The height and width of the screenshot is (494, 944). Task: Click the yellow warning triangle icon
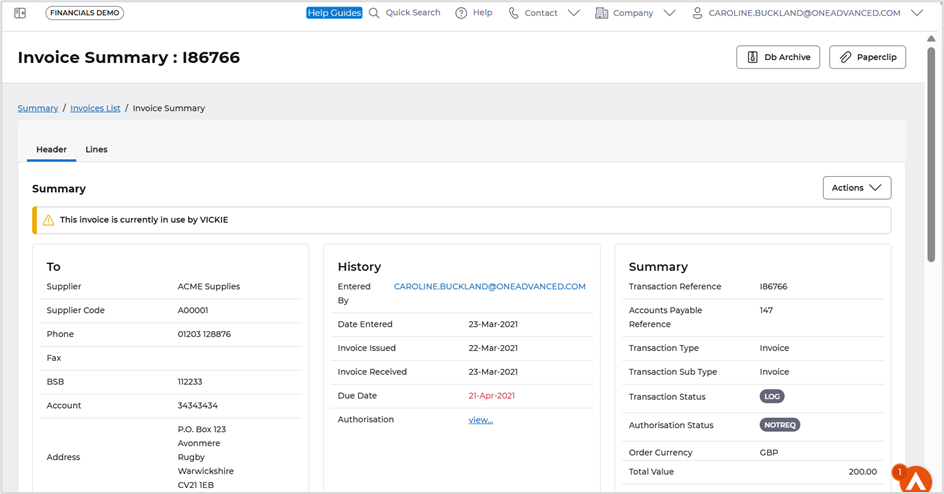(48, 220)
